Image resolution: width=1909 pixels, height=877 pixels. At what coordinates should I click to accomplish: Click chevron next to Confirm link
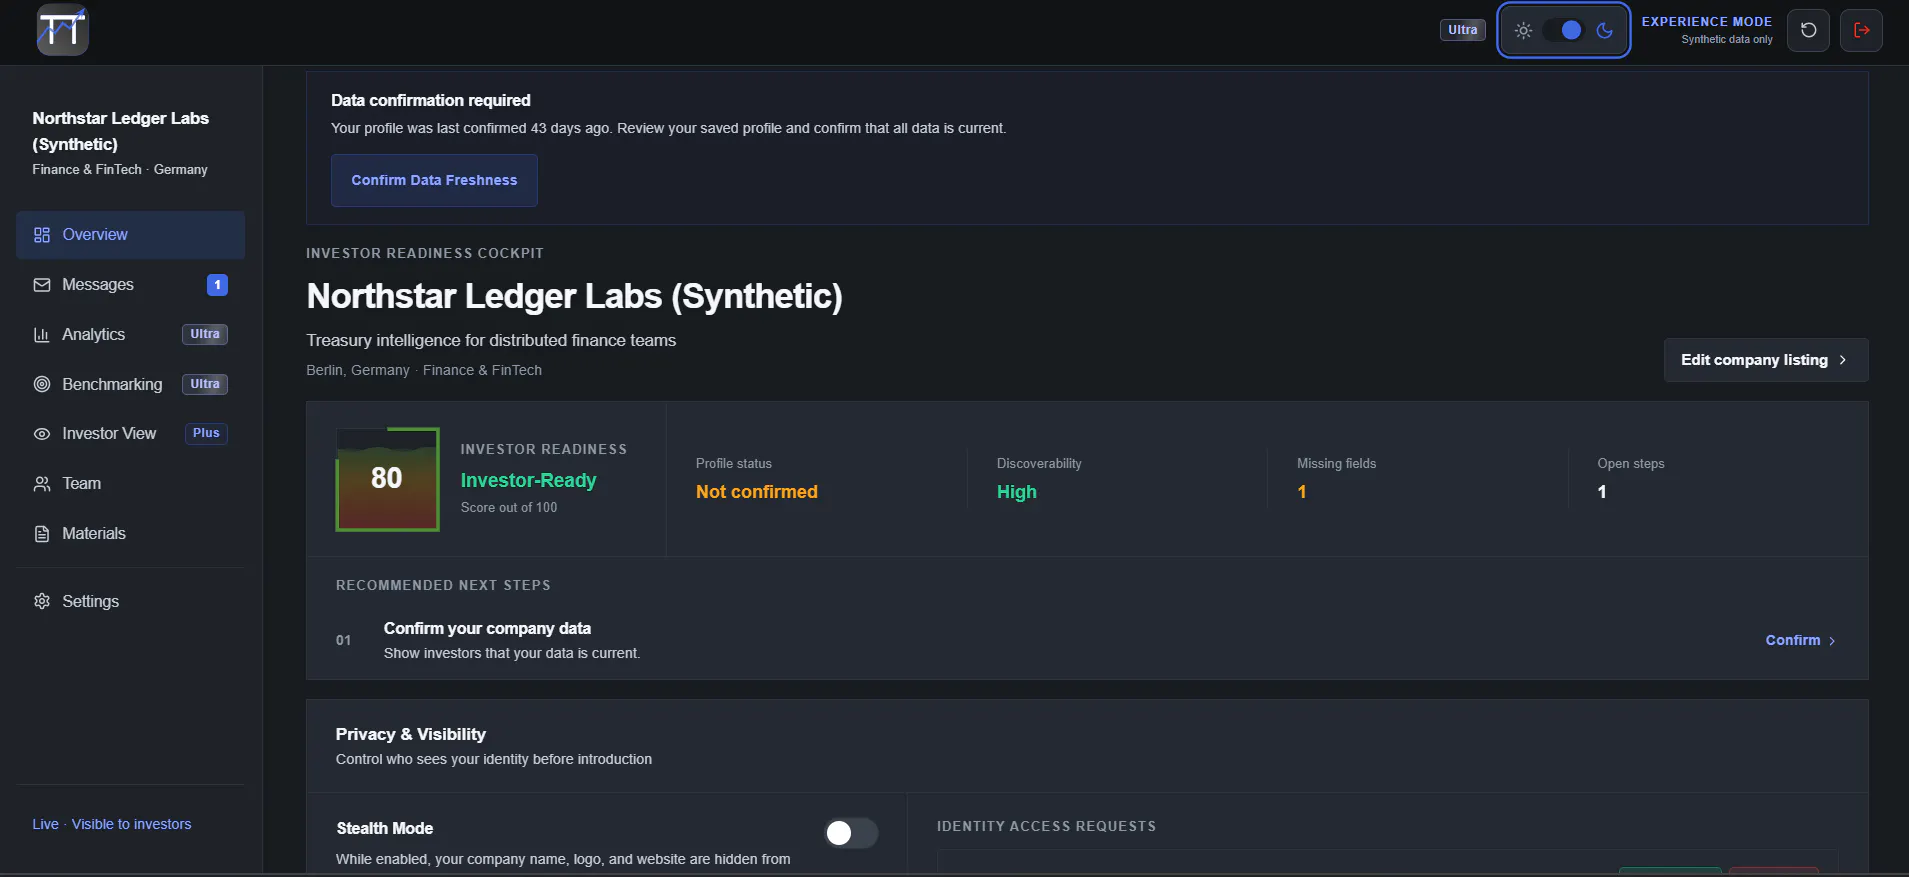pyautogui.click(x=1832, y=641)
